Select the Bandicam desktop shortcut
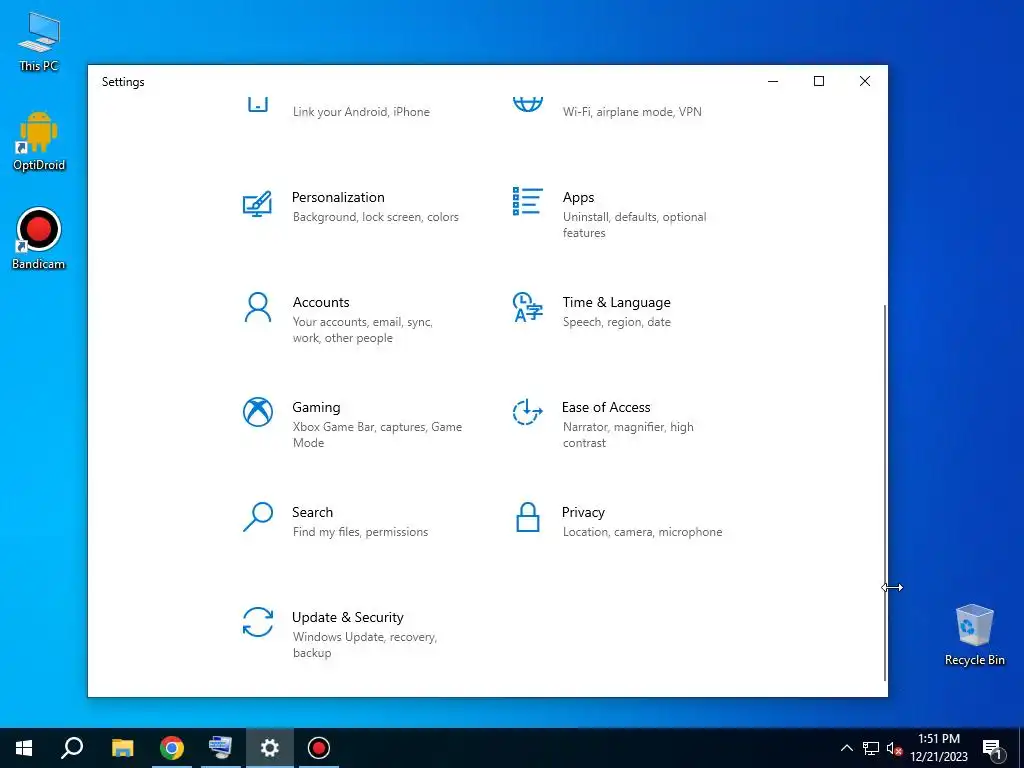The height and width of the screenshot is (768, 1024). (39, 239)
